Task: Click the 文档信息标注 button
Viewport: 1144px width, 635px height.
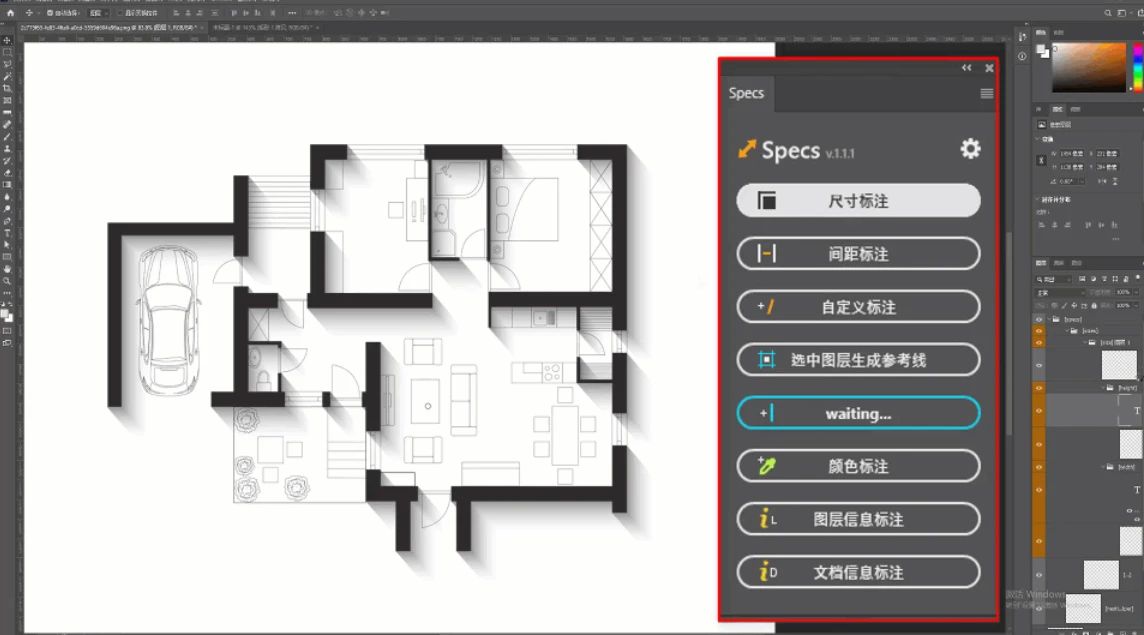Action: [x=858, y=572]
